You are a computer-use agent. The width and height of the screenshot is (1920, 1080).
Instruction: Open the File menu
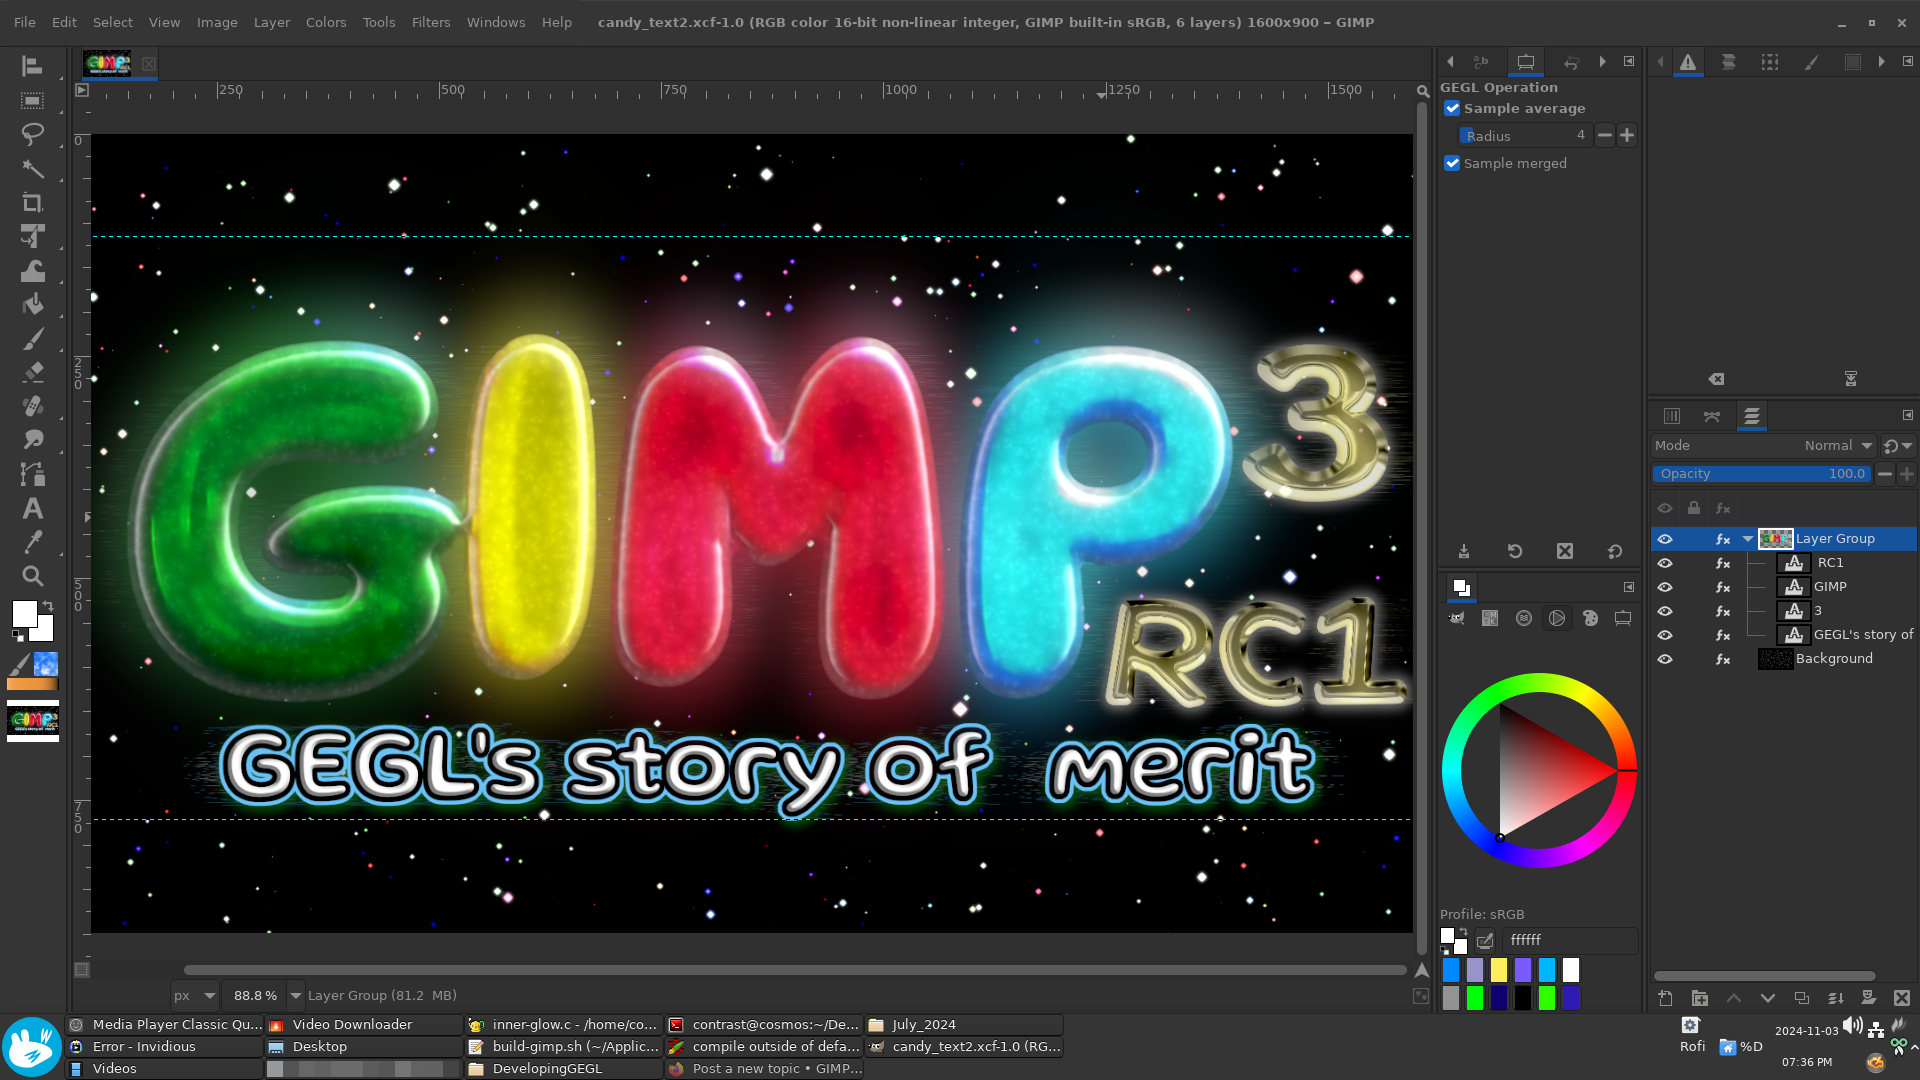(x=25, y=22)
